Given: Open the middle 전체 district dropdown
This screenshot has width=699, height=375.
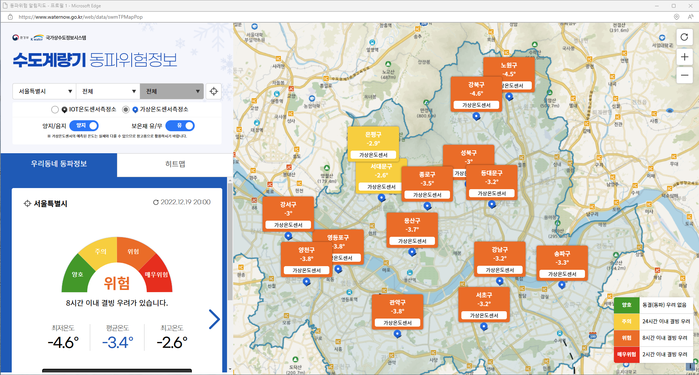Looking at the screenshot, I should 108,91.
